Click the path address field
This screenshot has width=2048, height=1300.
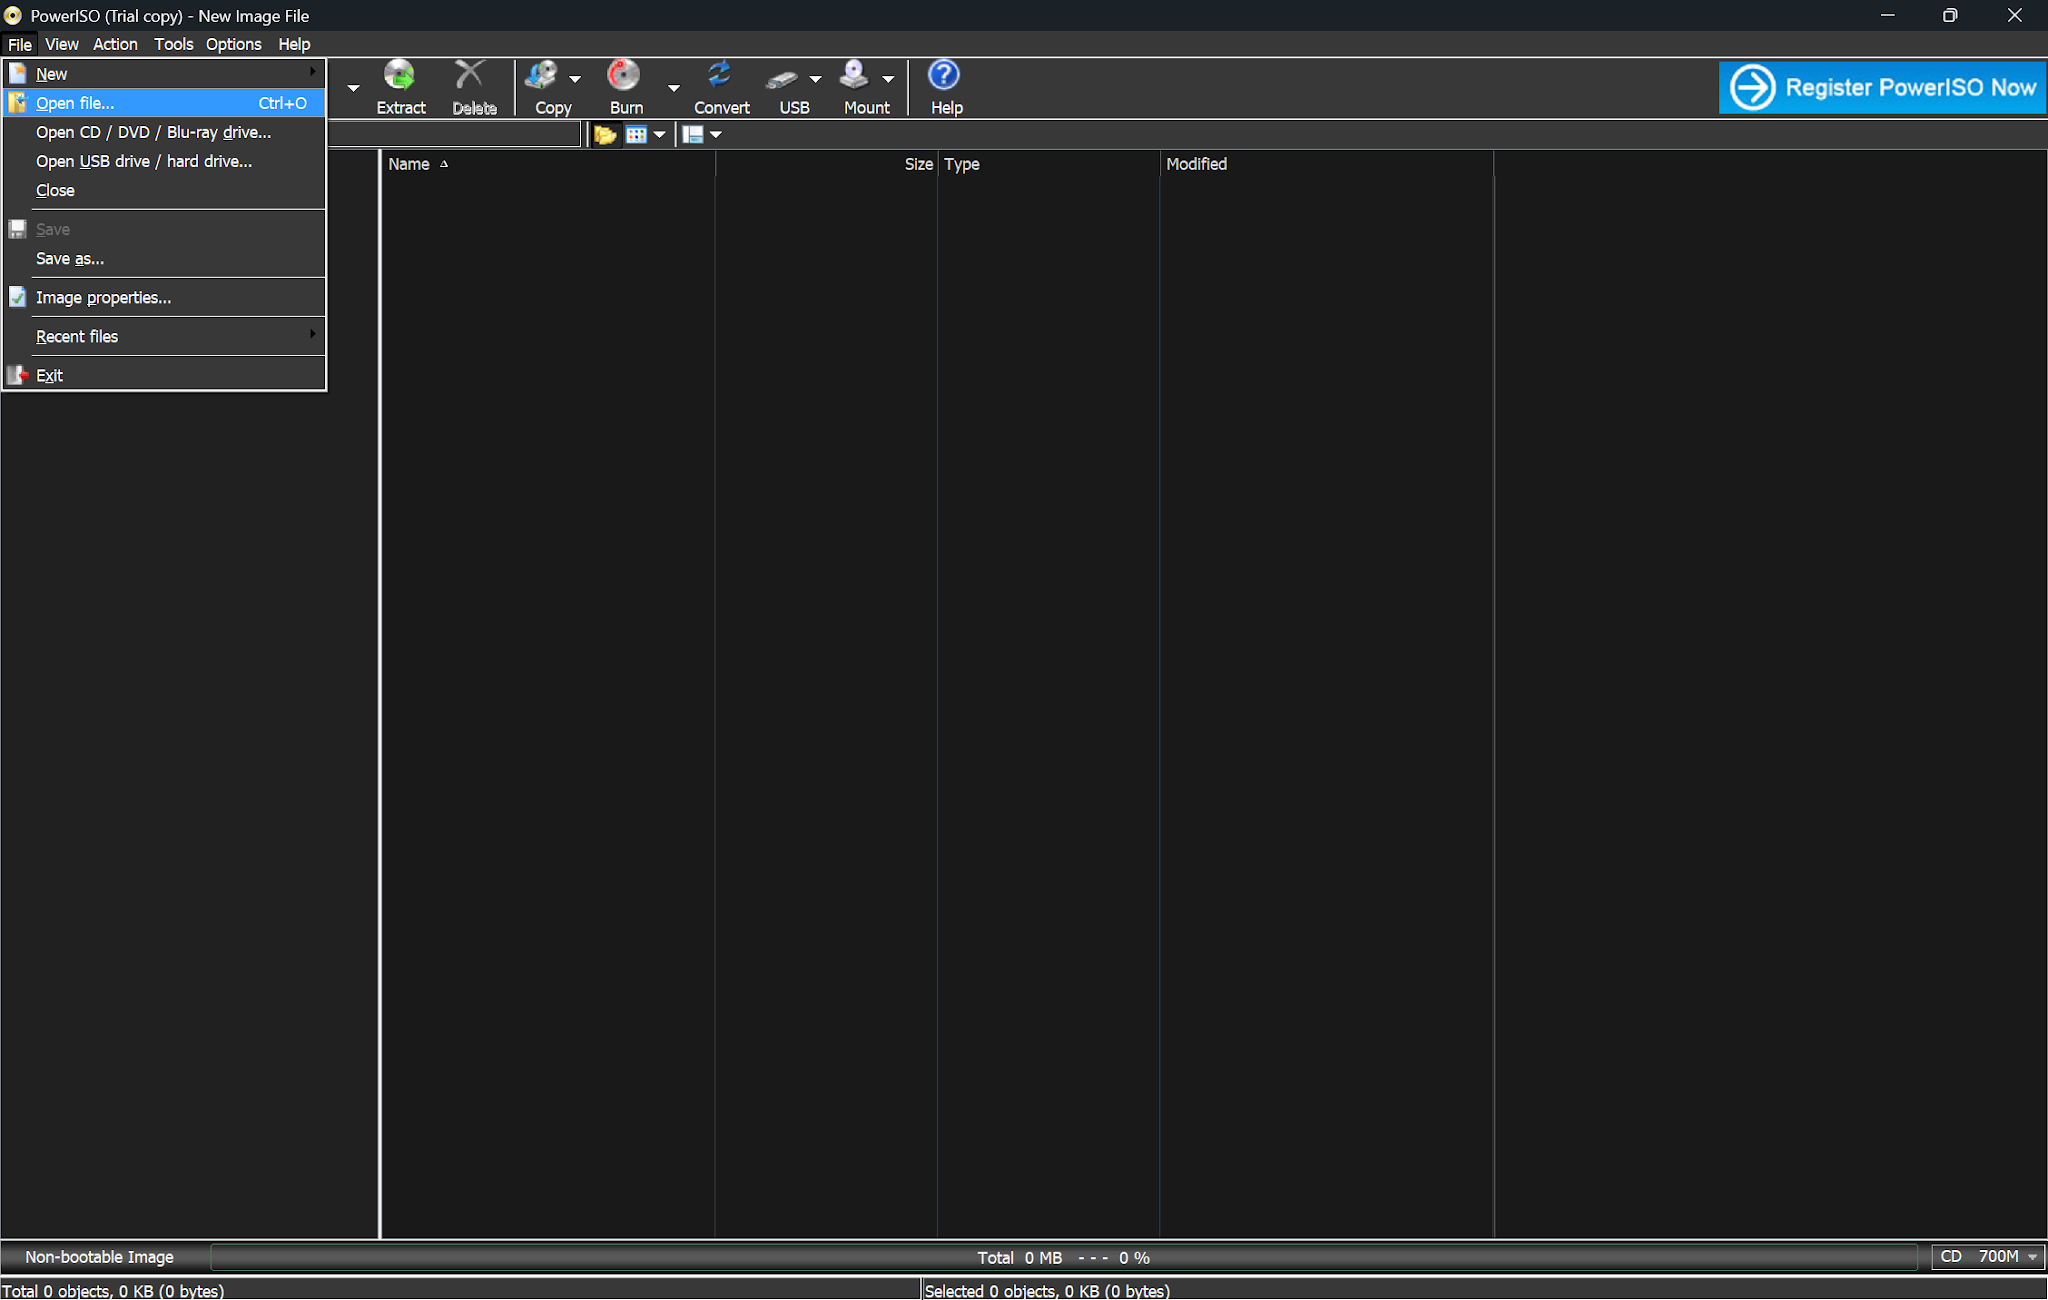click(455, 135)
